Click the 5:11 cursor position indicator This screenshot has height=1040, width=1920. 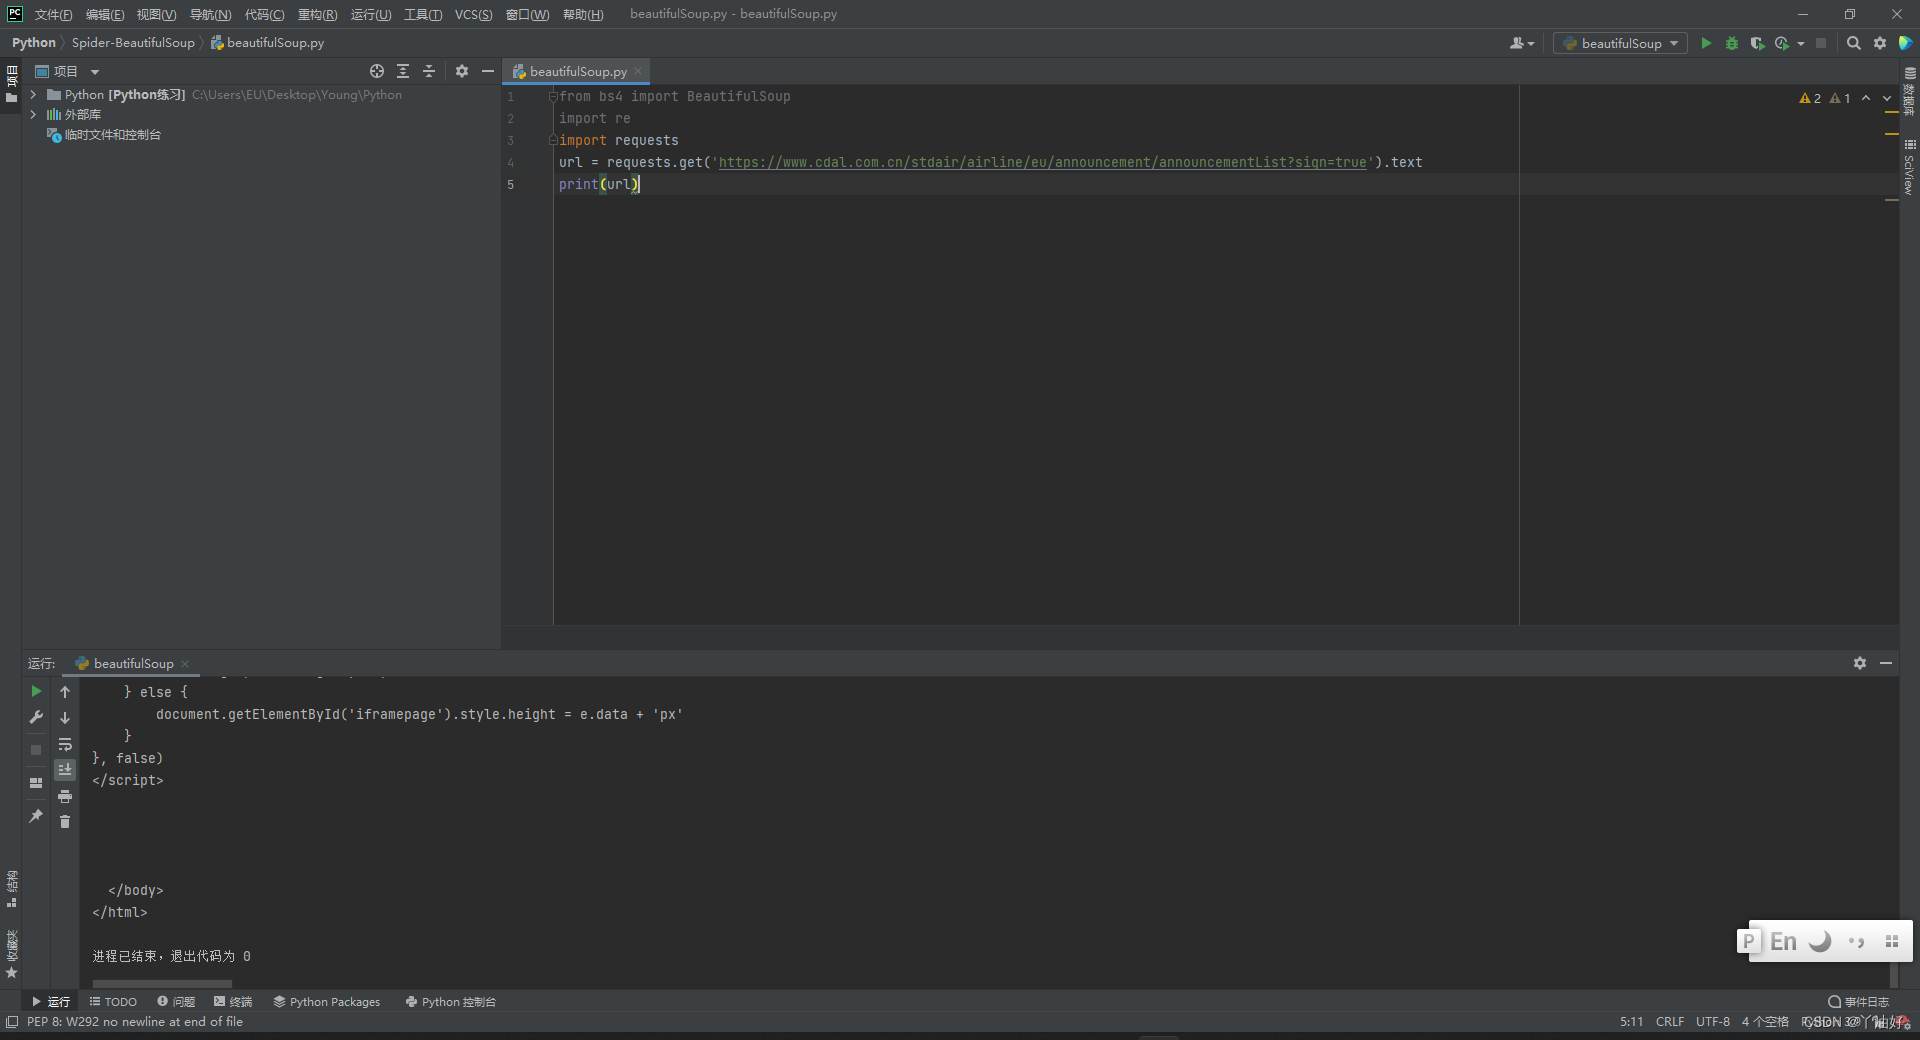[x=1631, y=1021]
